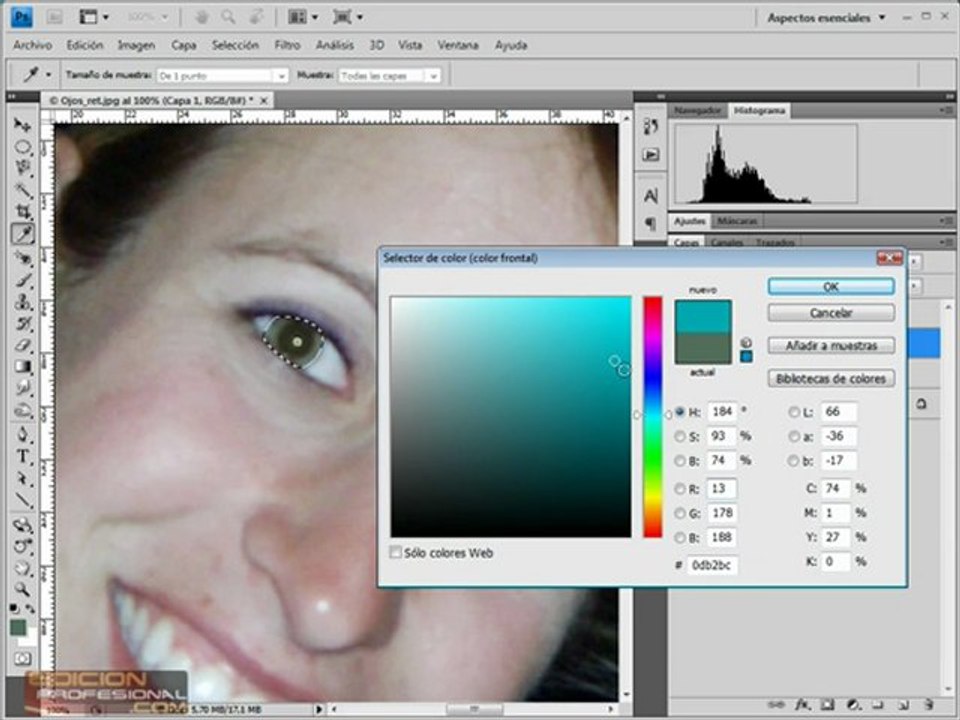Select the Lab a radio button

[793, 437]
